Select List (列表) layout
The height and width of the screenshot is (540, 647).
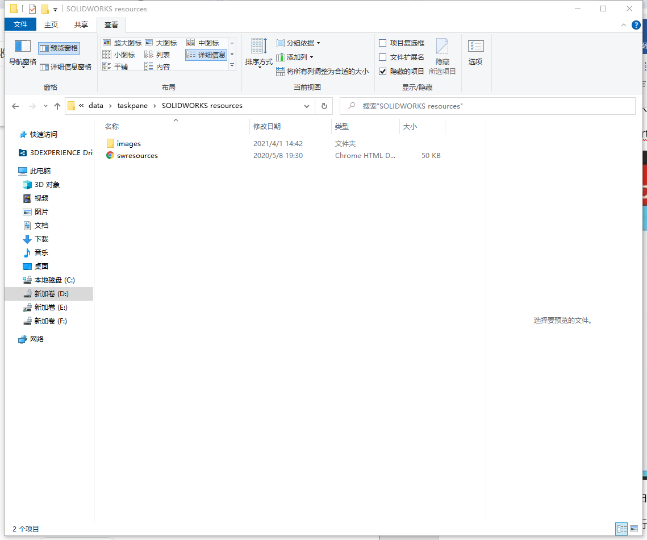tap(157, 54)
